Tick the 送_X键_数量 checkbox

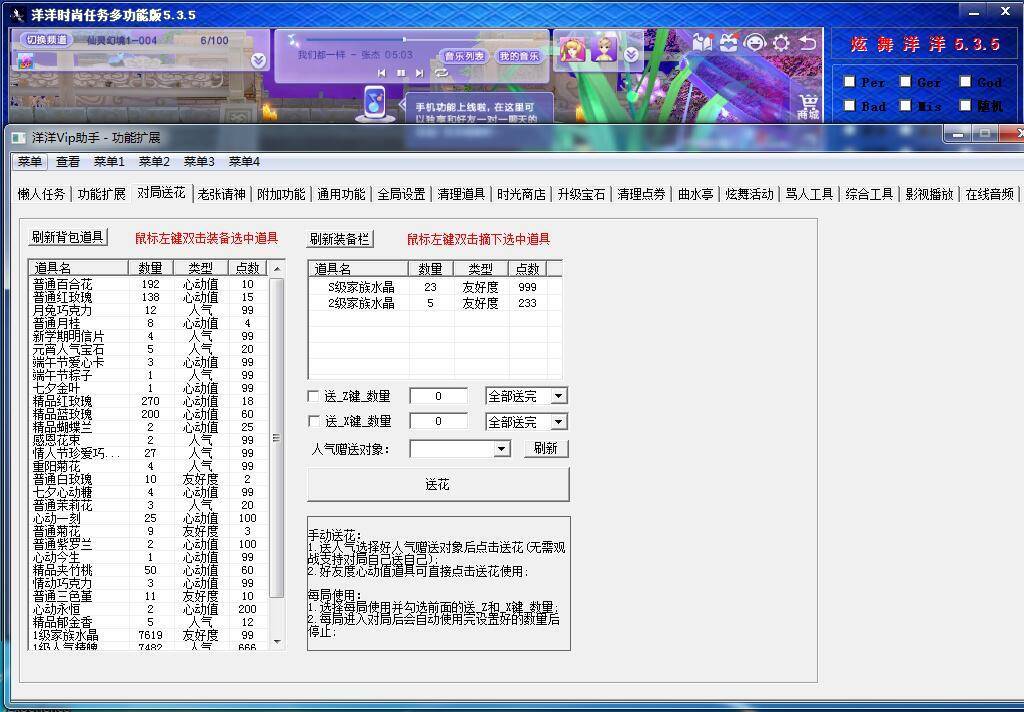pyautogui.click(x=313, y=421)
